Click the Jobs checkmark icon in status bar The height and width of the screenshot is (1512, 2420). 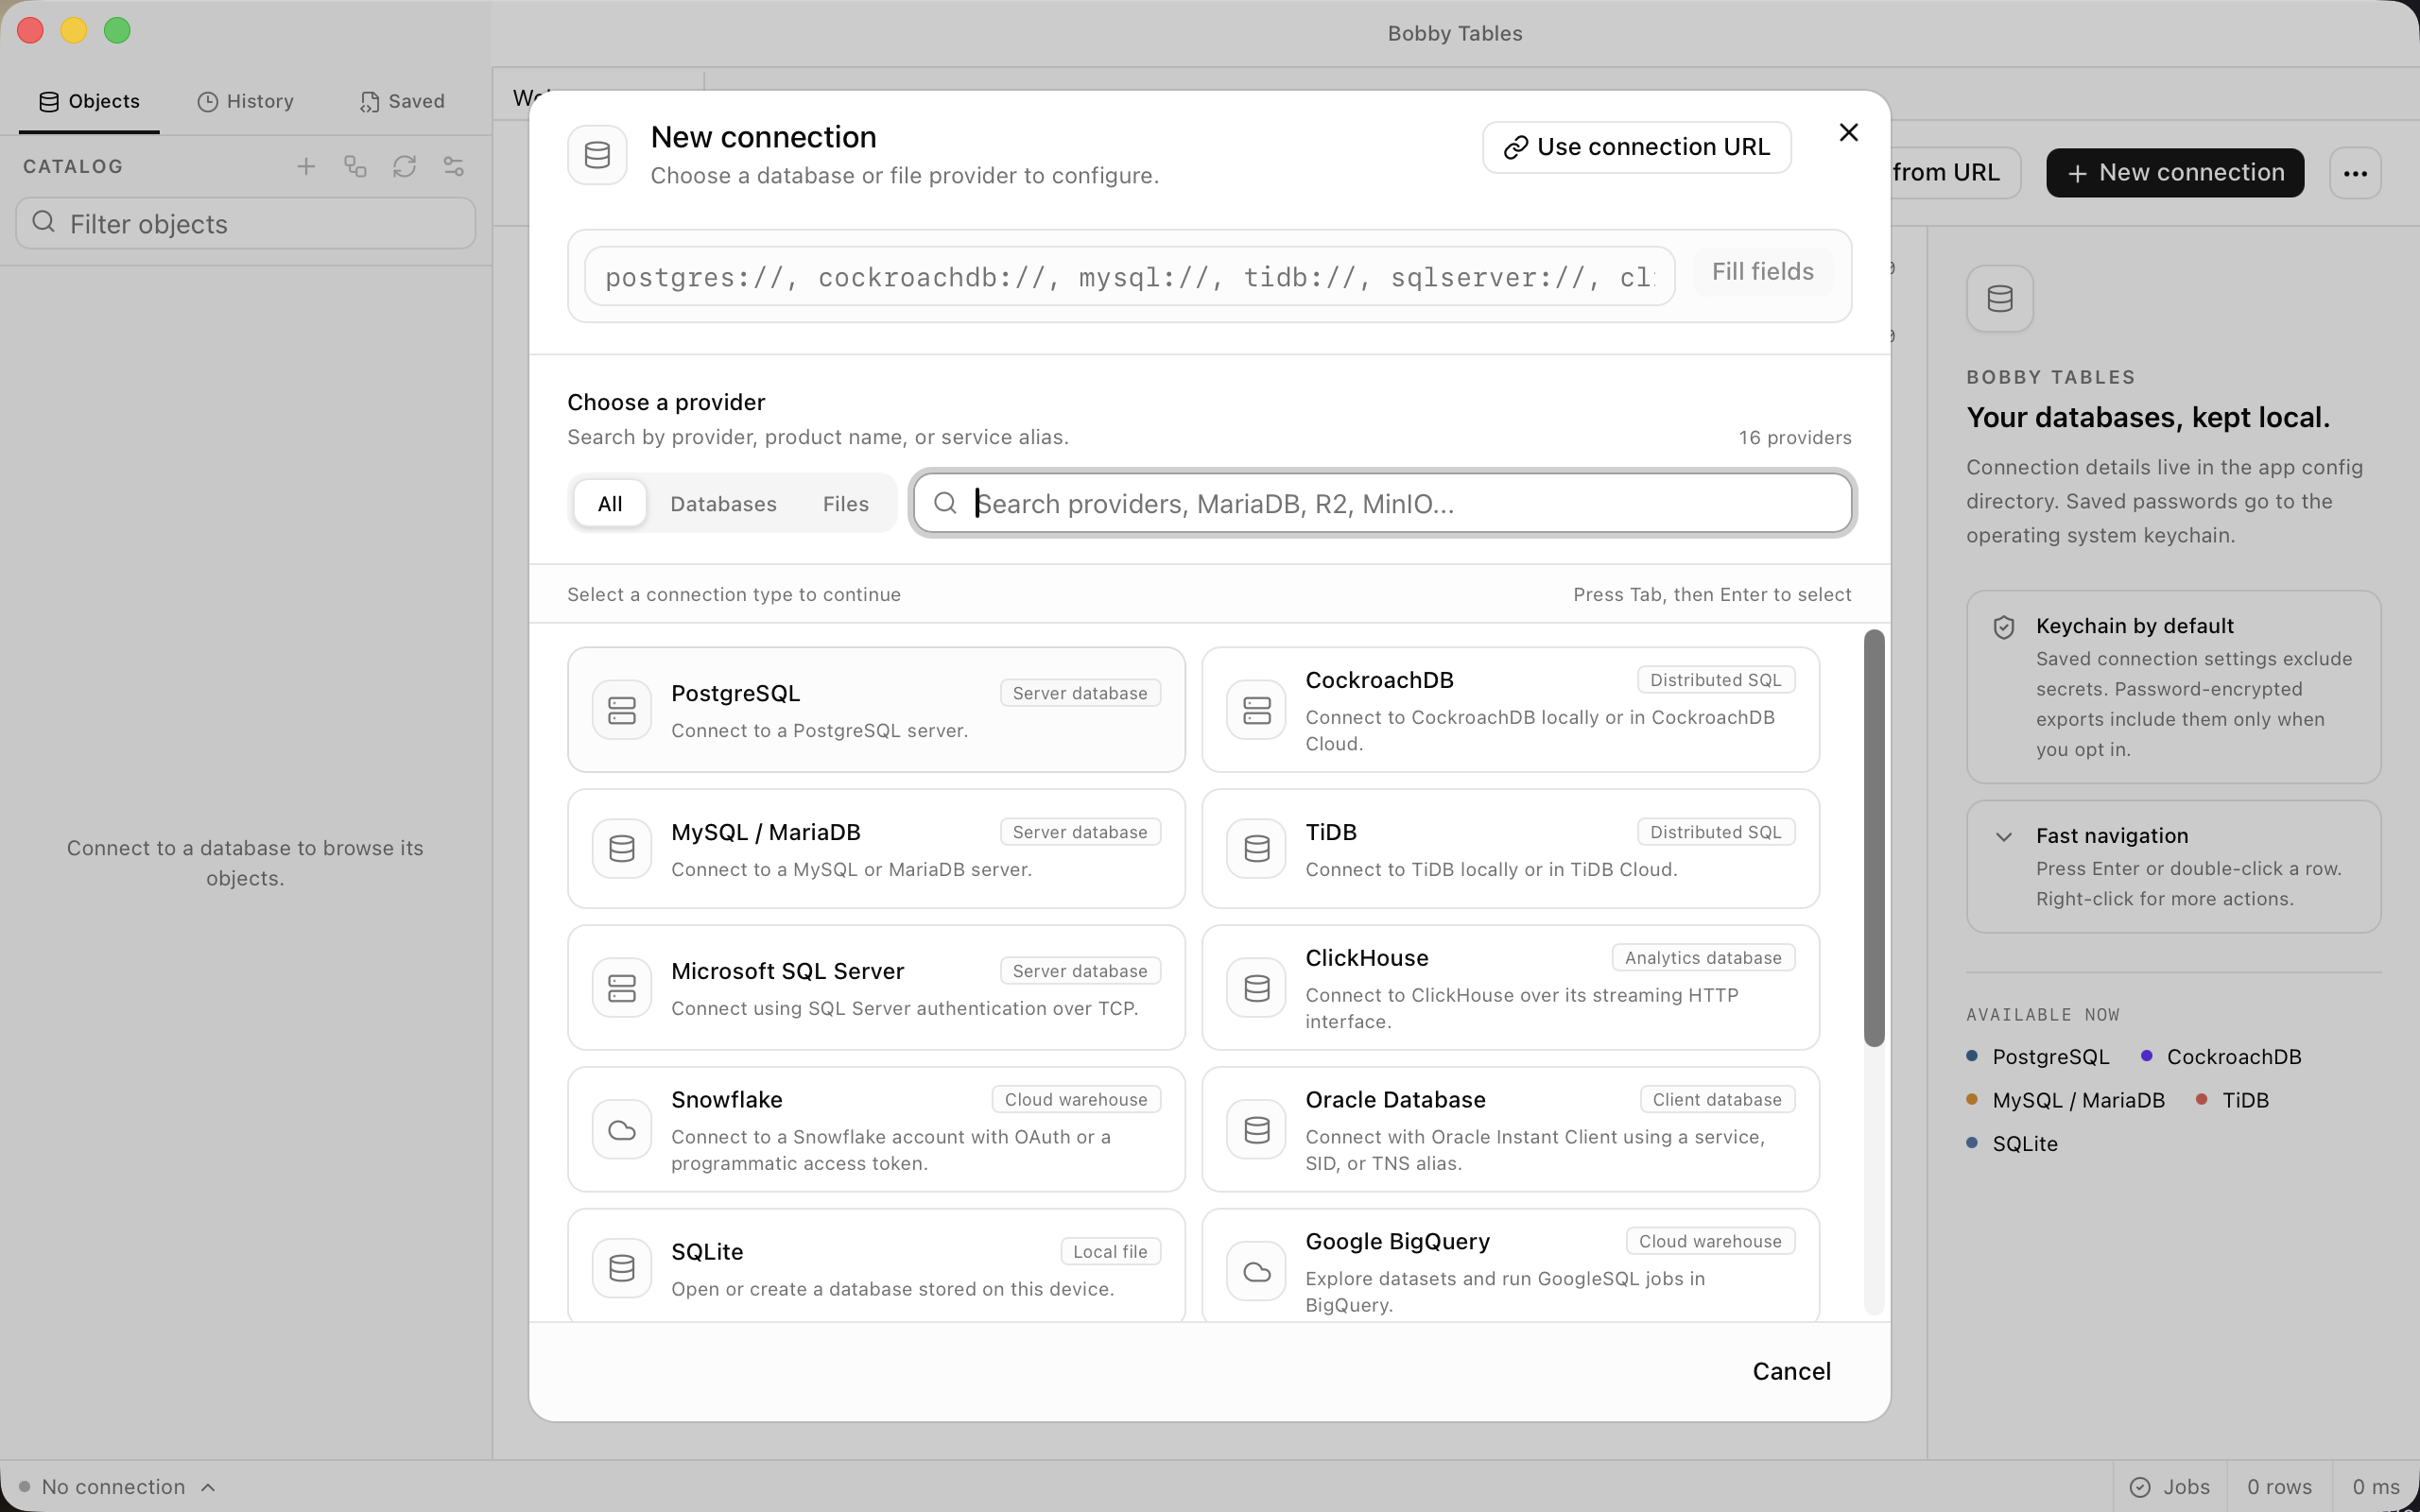pyautogui.click(x=2139, y=1487)
